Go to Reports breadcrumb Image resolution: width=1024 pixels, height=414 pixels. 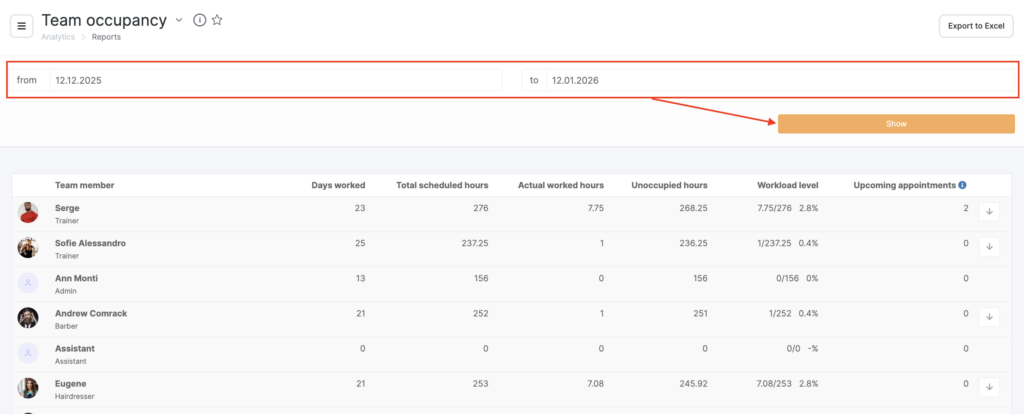point(106,37)
